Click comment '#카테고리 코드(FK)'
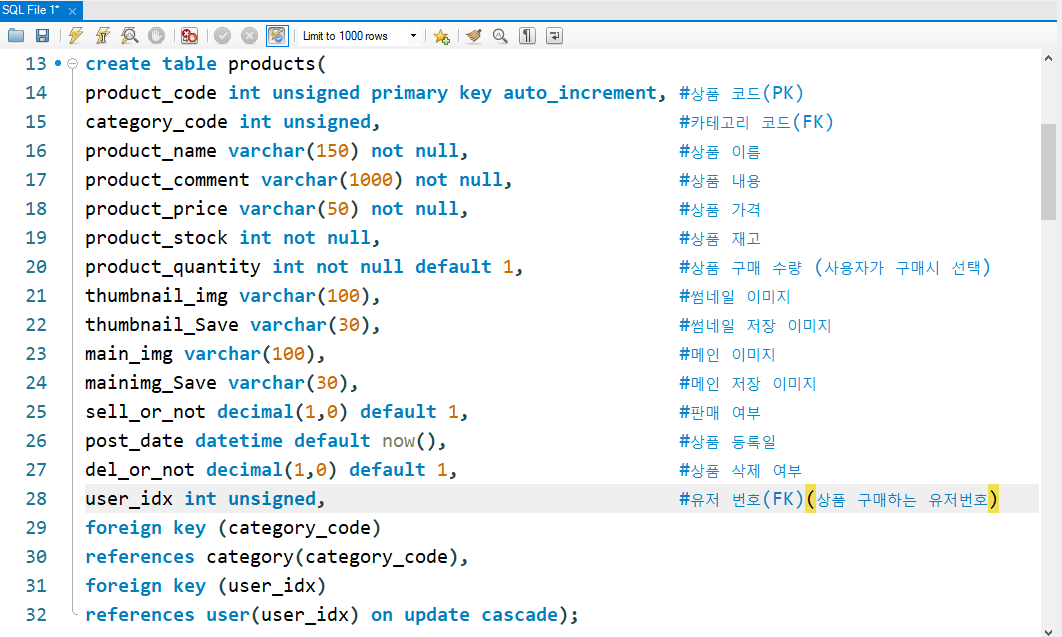 tap(756, 122)
